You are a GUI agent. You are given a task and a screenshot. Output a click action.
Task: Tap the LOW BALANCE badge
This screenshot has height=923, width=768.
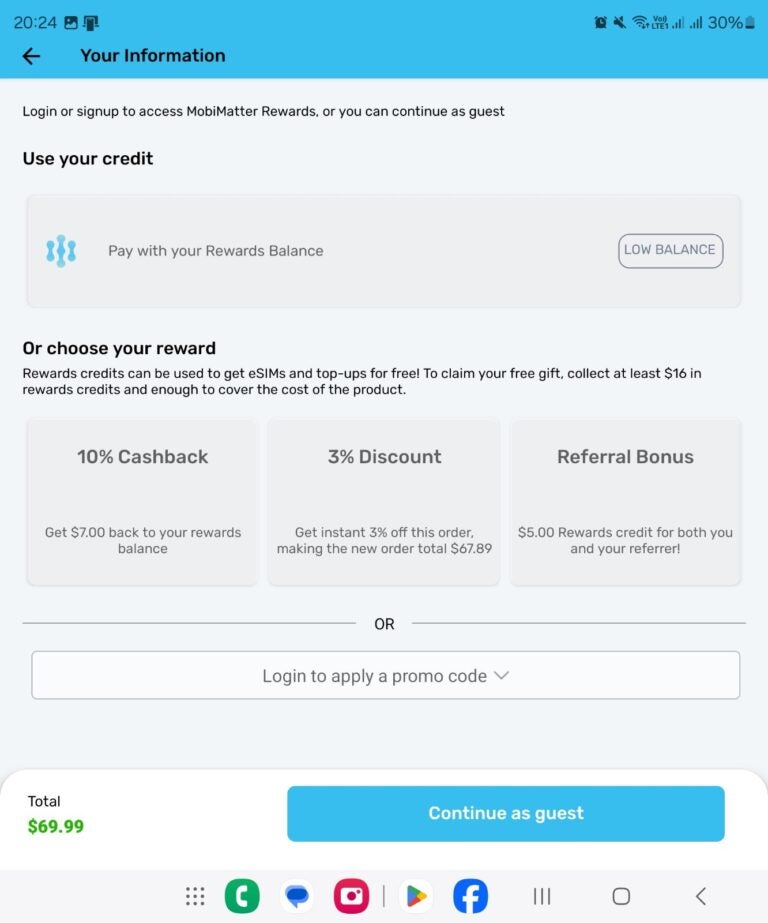[x=670, y=250]
